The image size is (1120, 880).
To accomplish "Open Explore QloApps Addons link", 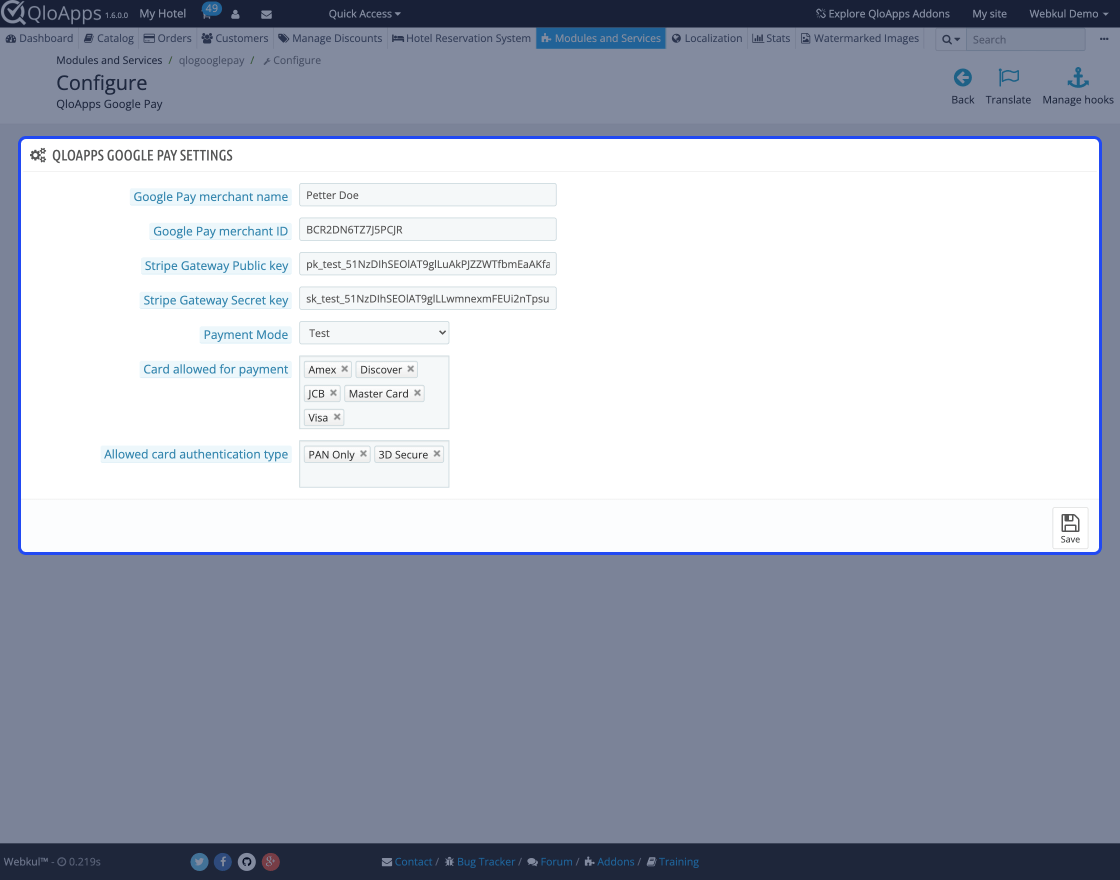I will pyautogui.click(x=883, y=14).
